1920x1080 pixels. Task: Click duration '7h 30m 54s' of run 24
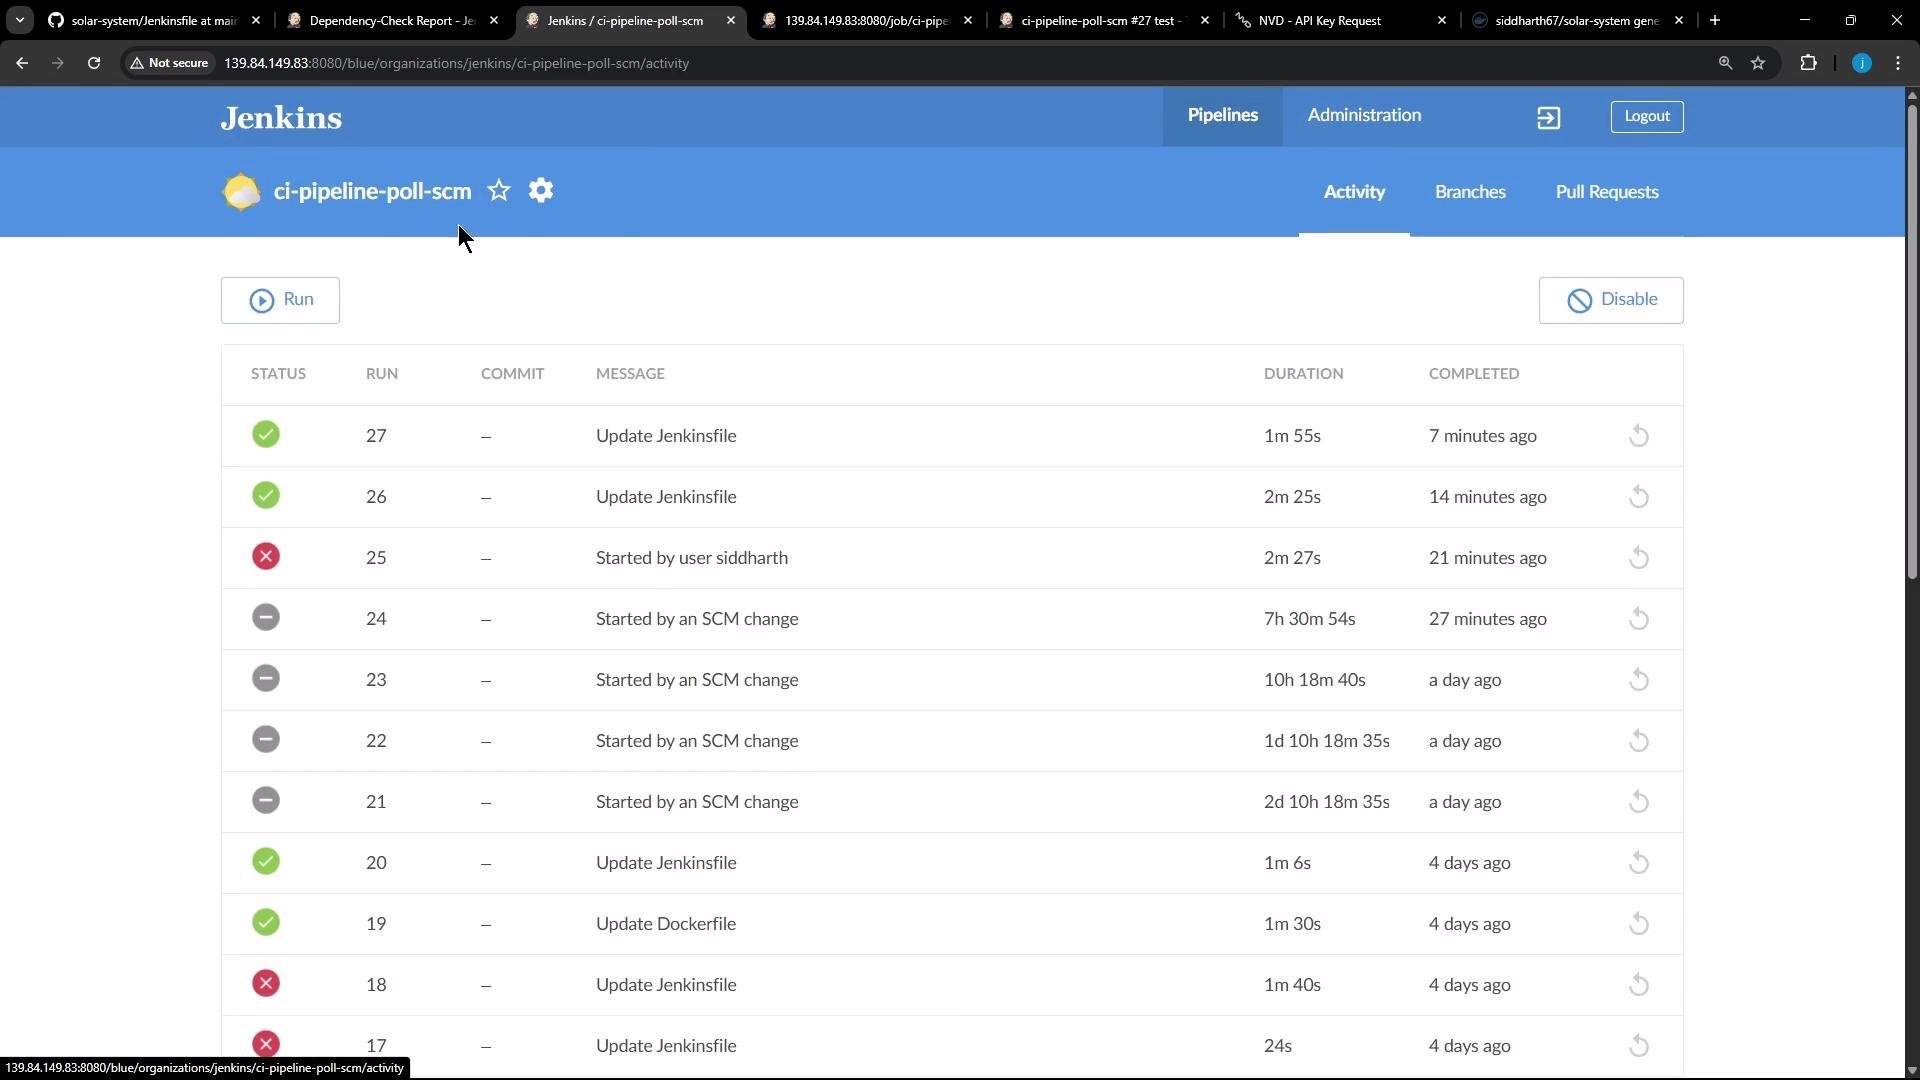[x=1309, y=619]
